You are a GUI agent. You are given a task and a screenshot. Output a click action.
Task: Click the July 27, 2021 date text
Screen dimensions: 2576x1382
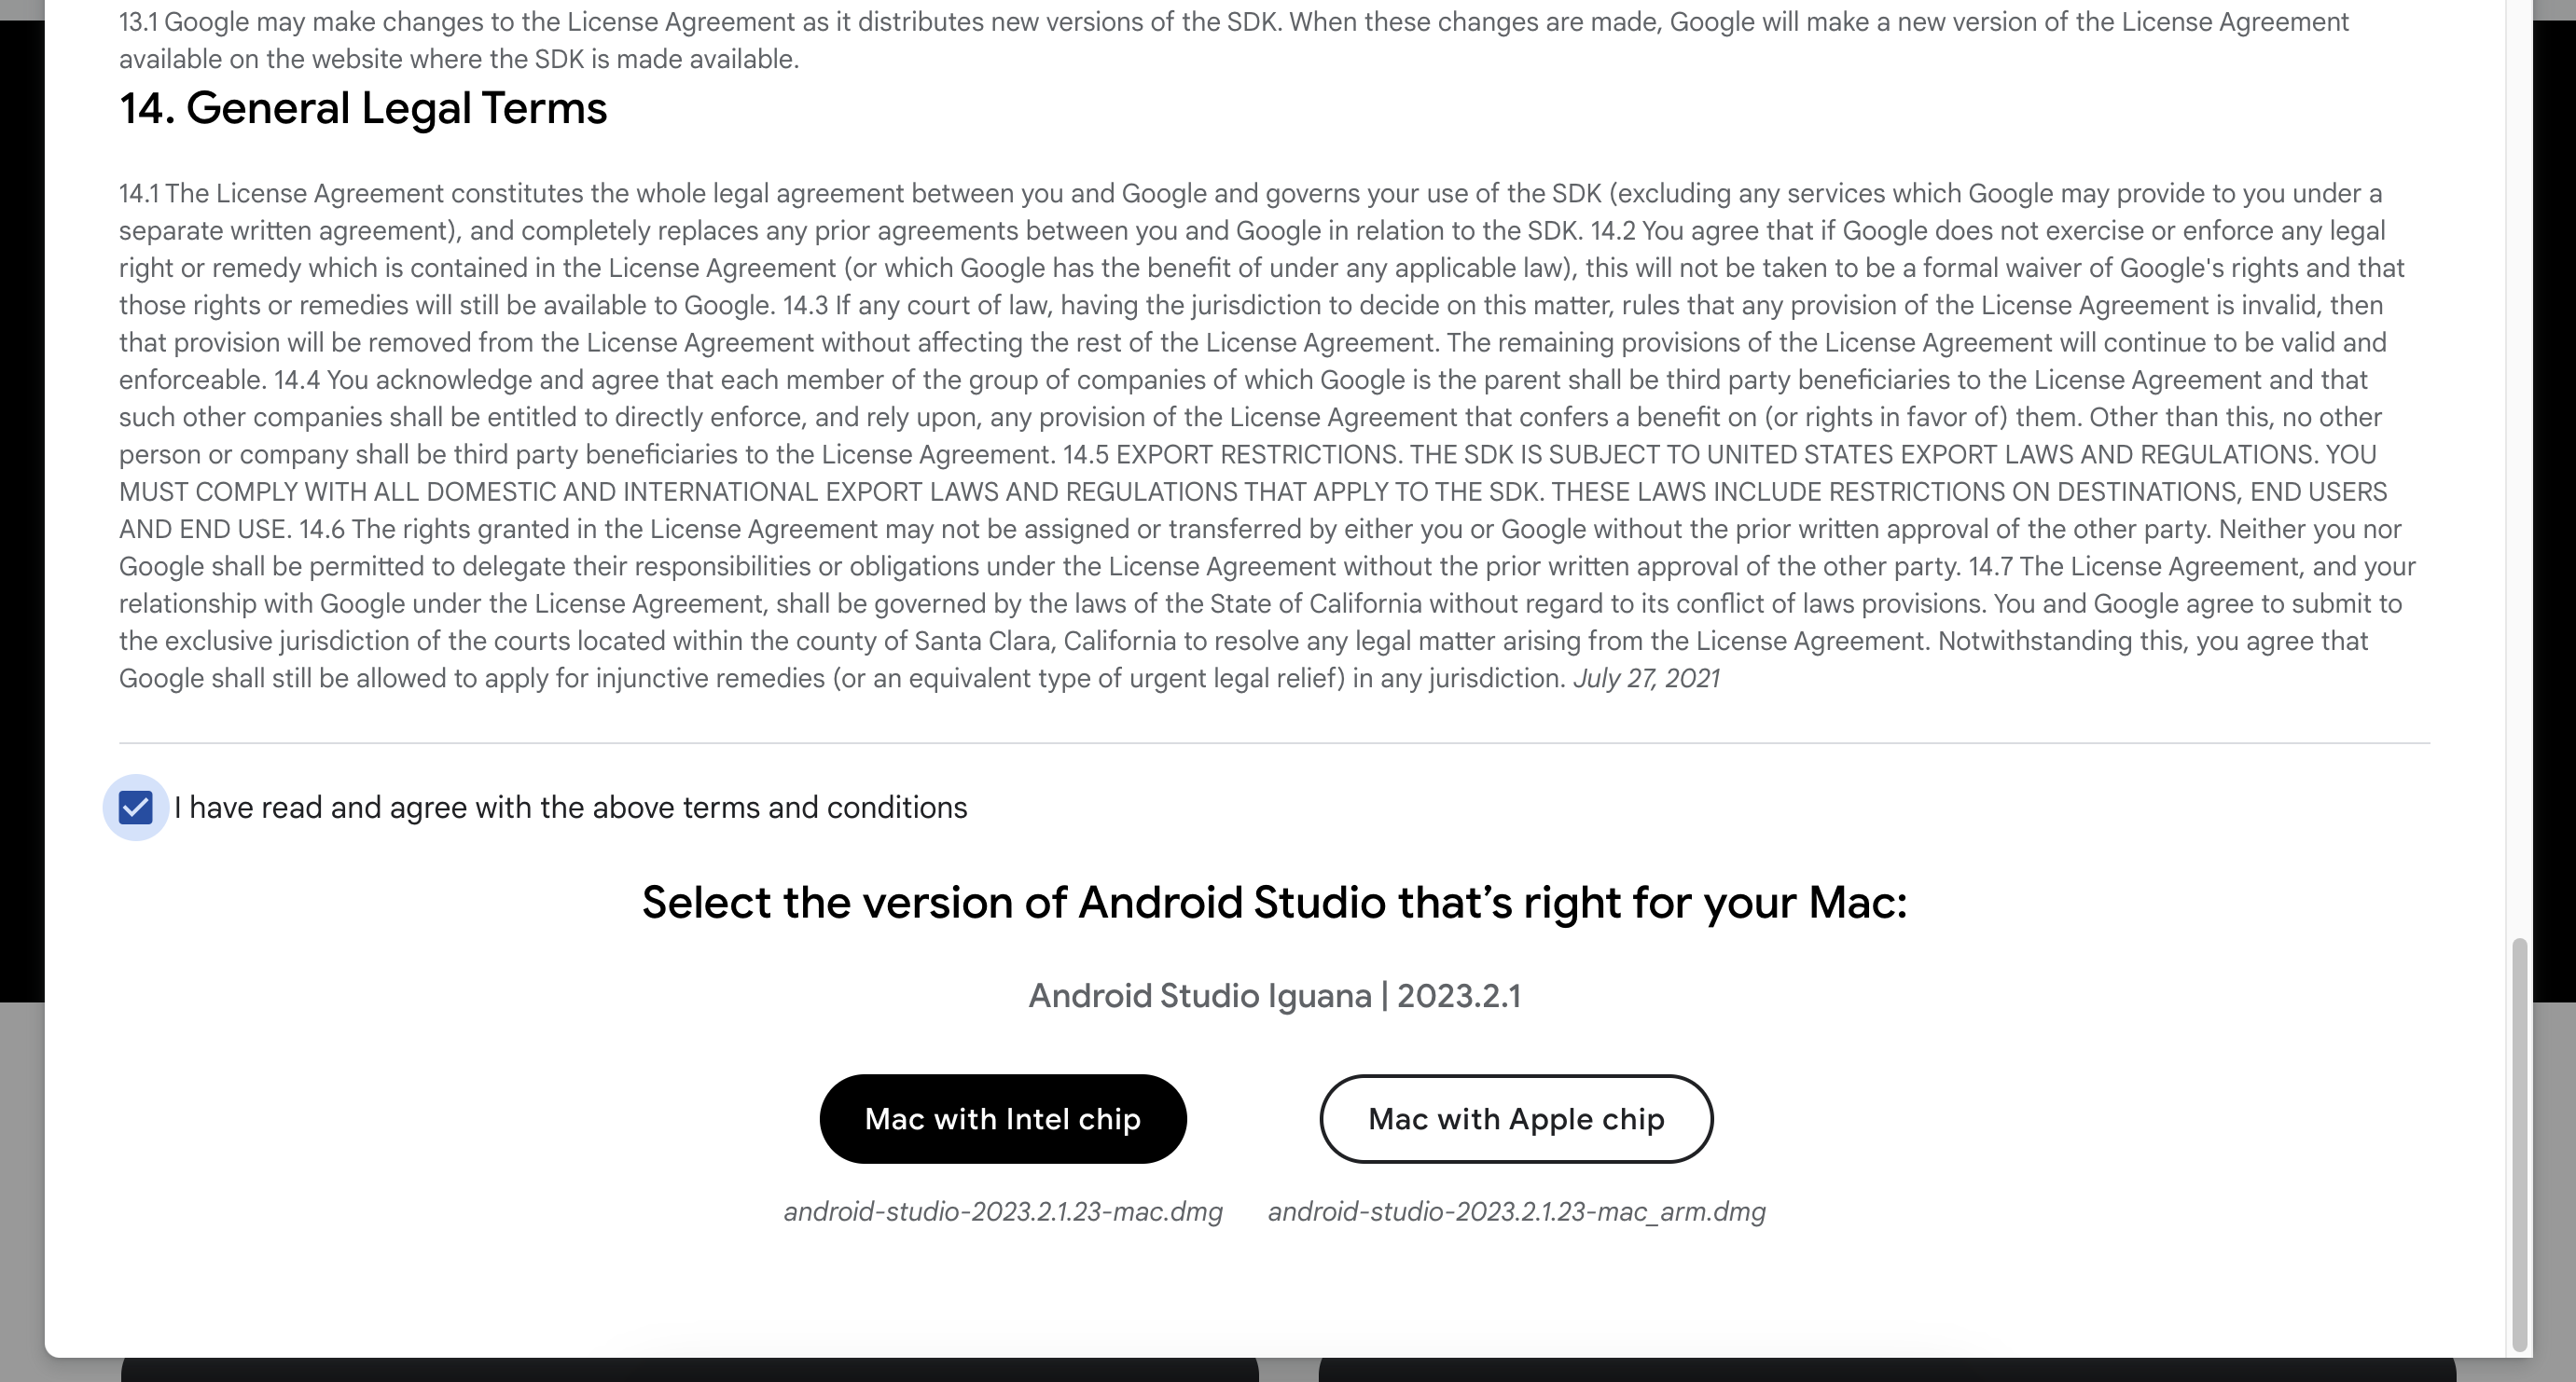point(1646,677)
